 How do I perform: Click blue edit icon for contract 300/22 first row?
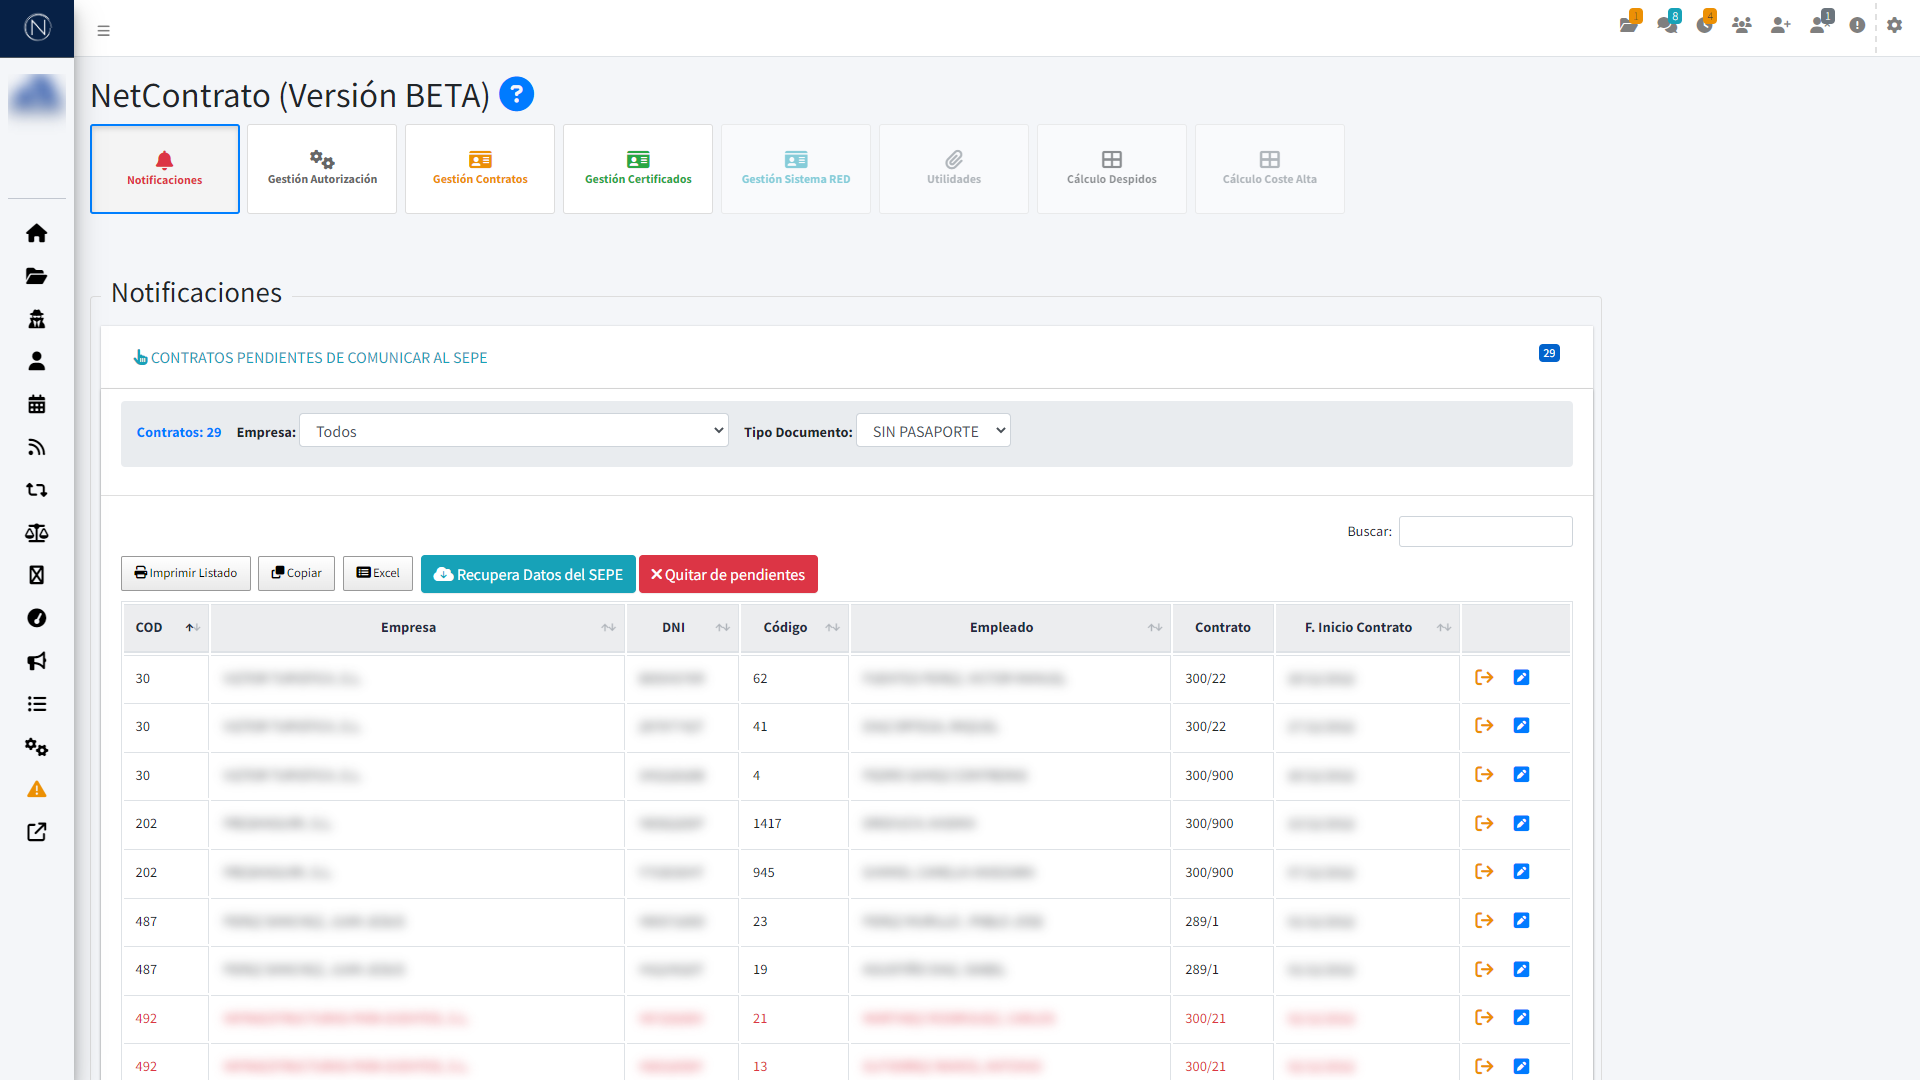coord(1521,678)
